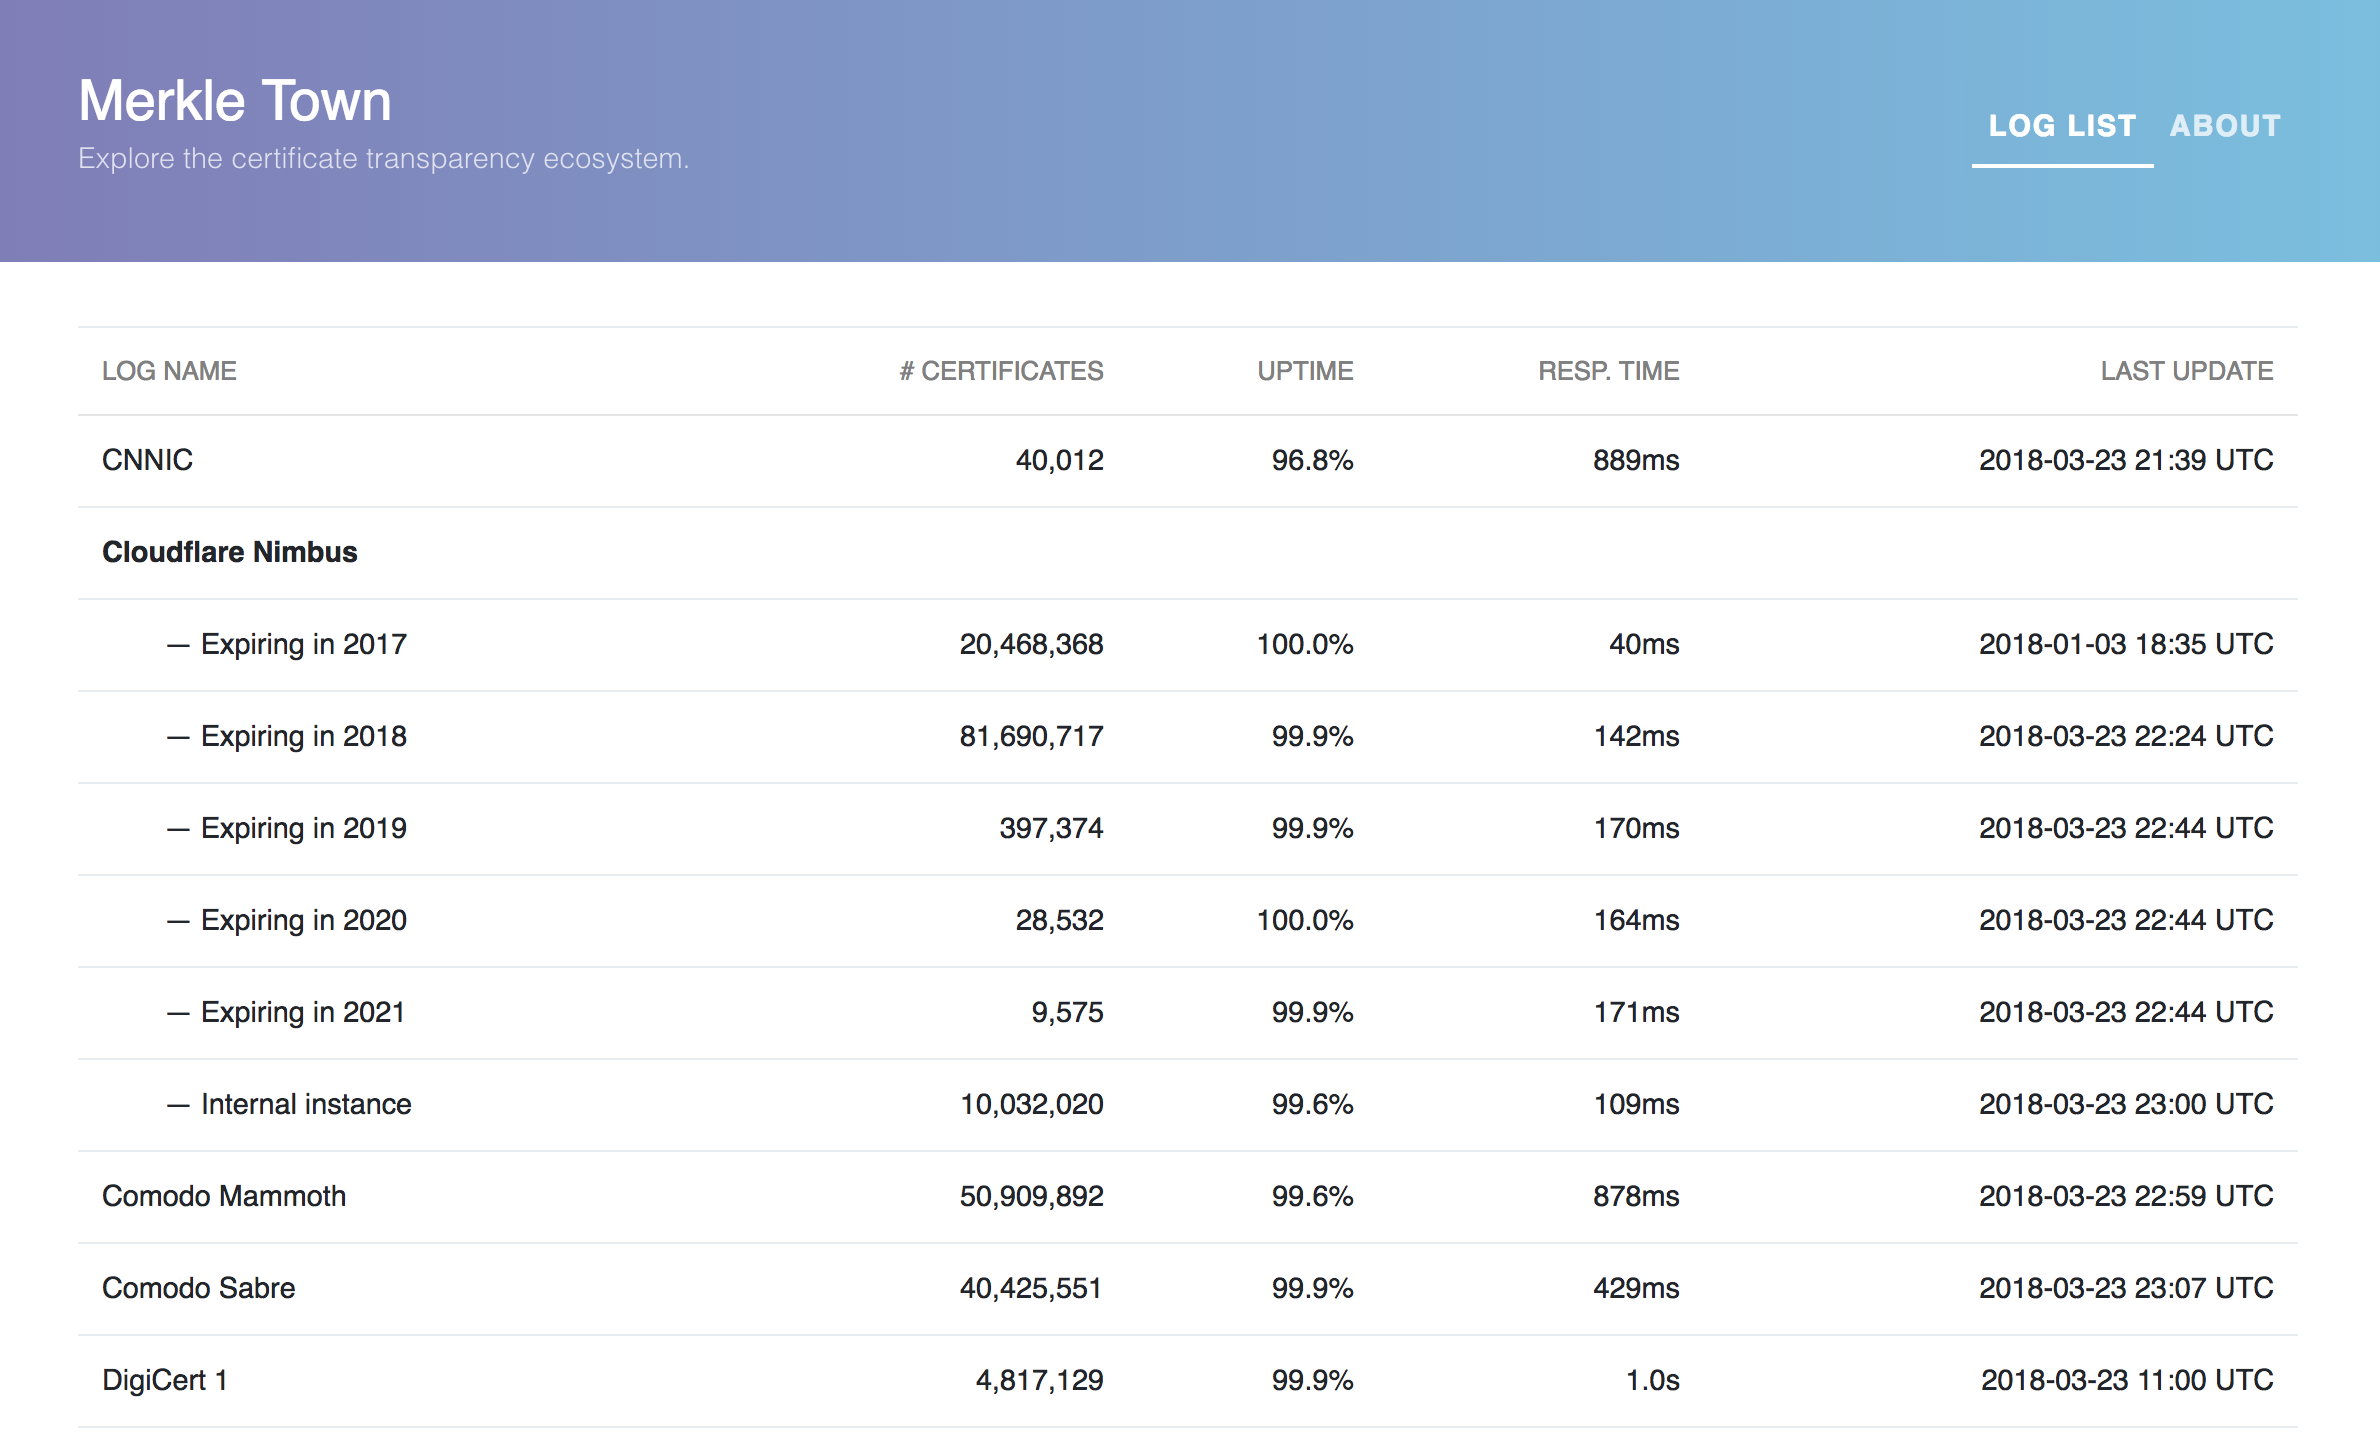This screenshot has height=1444, width=2380.
Task: Click the 2018-03-23 11:00 UTC timestamp
Action: (x=2127, y=1380)
